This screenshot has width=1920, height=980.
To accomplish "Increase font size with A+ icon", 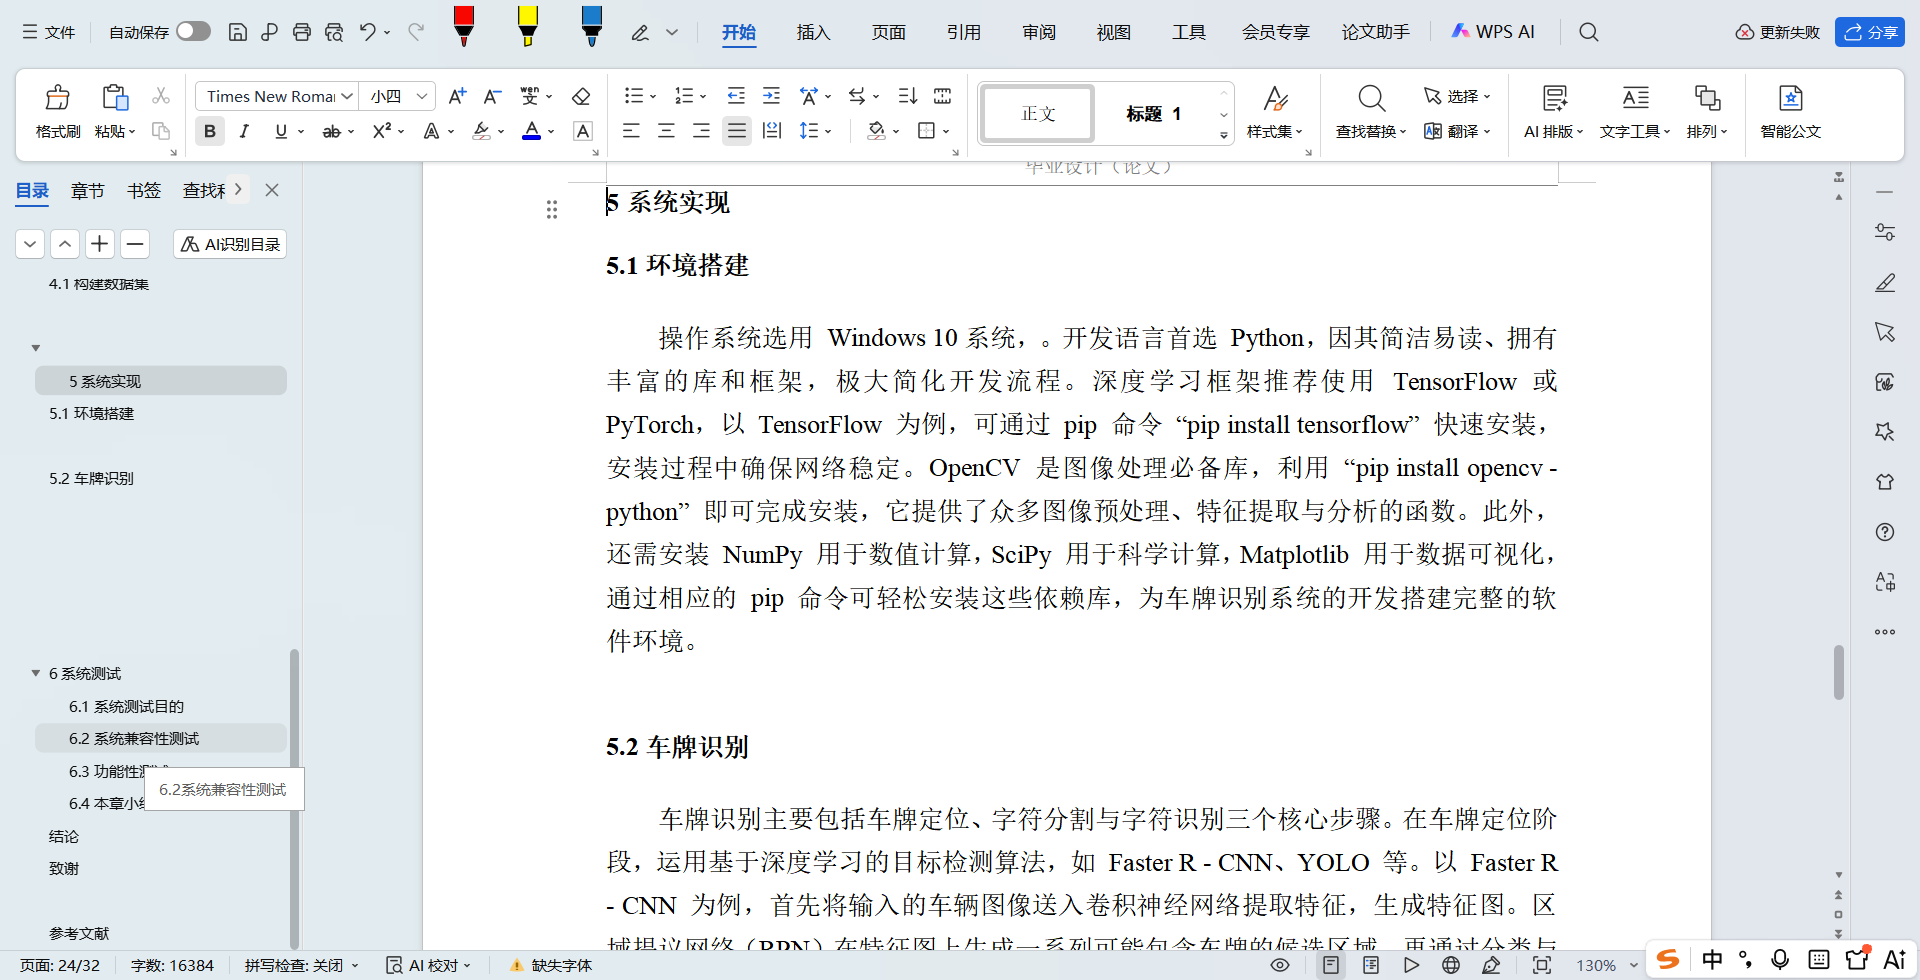I will pos(457,96).
